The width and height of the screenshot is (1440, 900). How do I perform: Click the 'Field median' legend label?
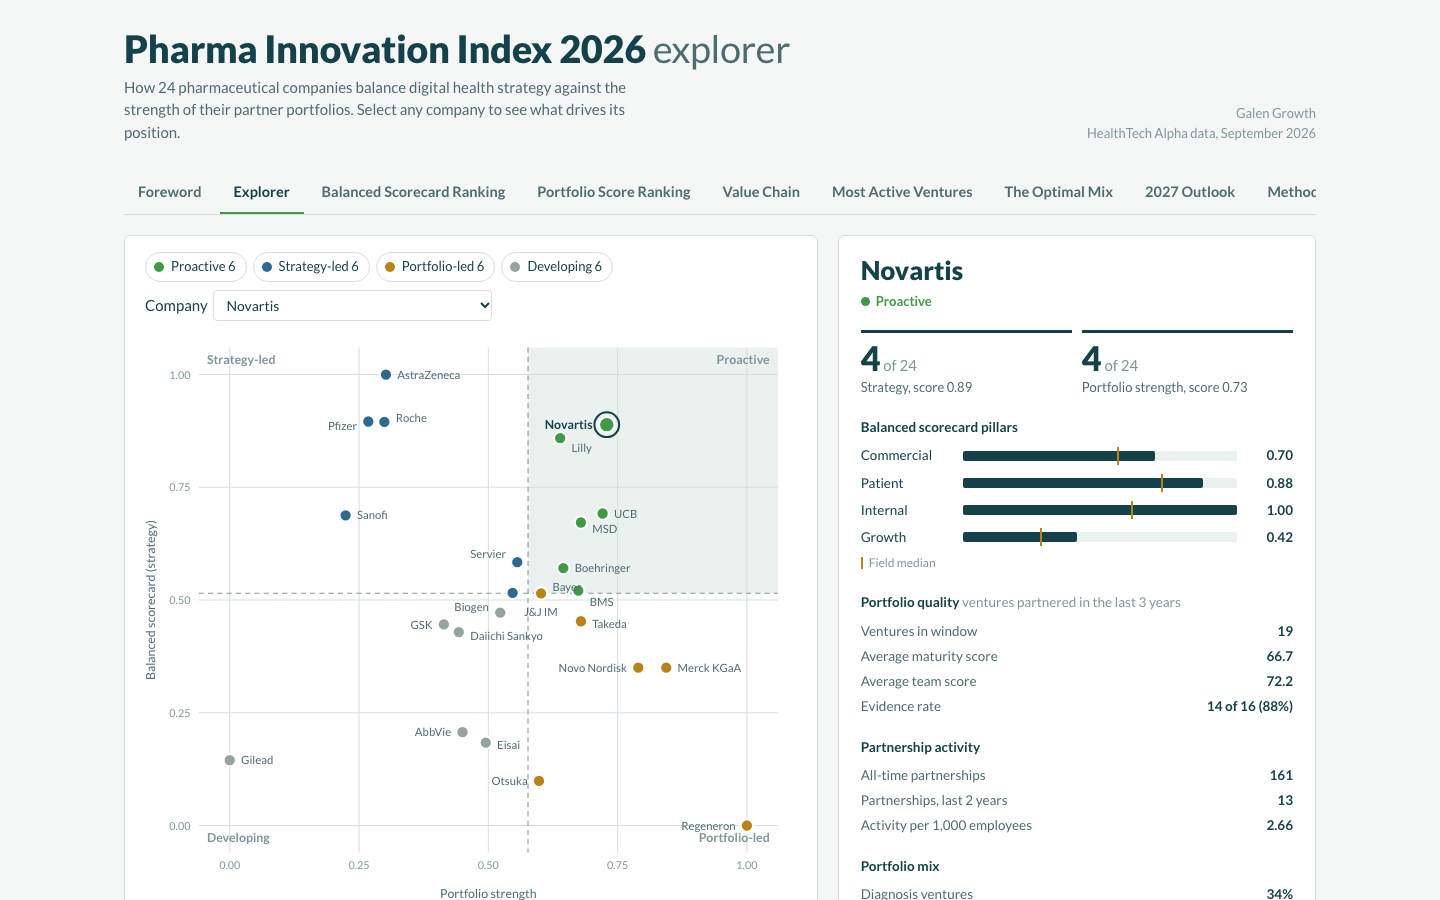click(x=902, y=563)
